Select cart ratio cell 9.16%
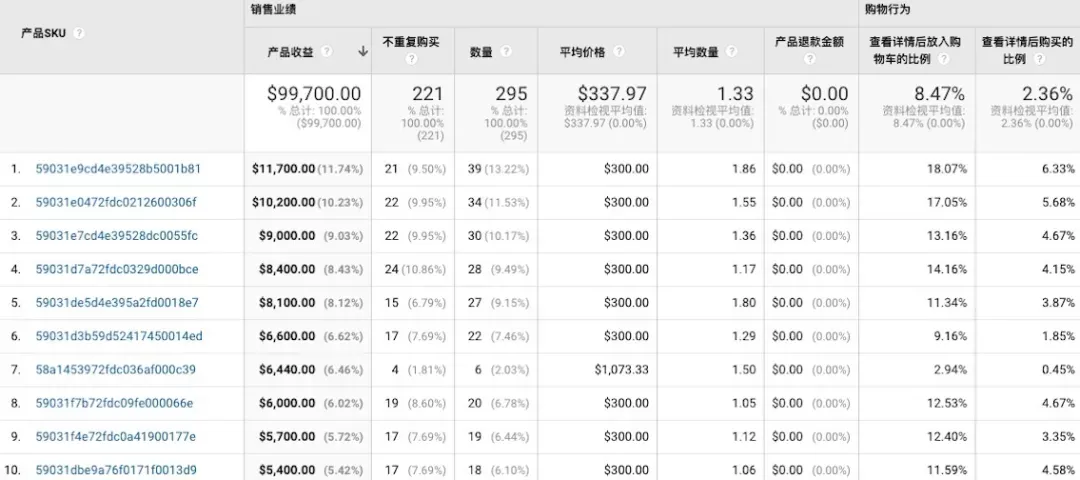Image resolution: width=1080 pixels, height=480 pixels. (951, 336)
